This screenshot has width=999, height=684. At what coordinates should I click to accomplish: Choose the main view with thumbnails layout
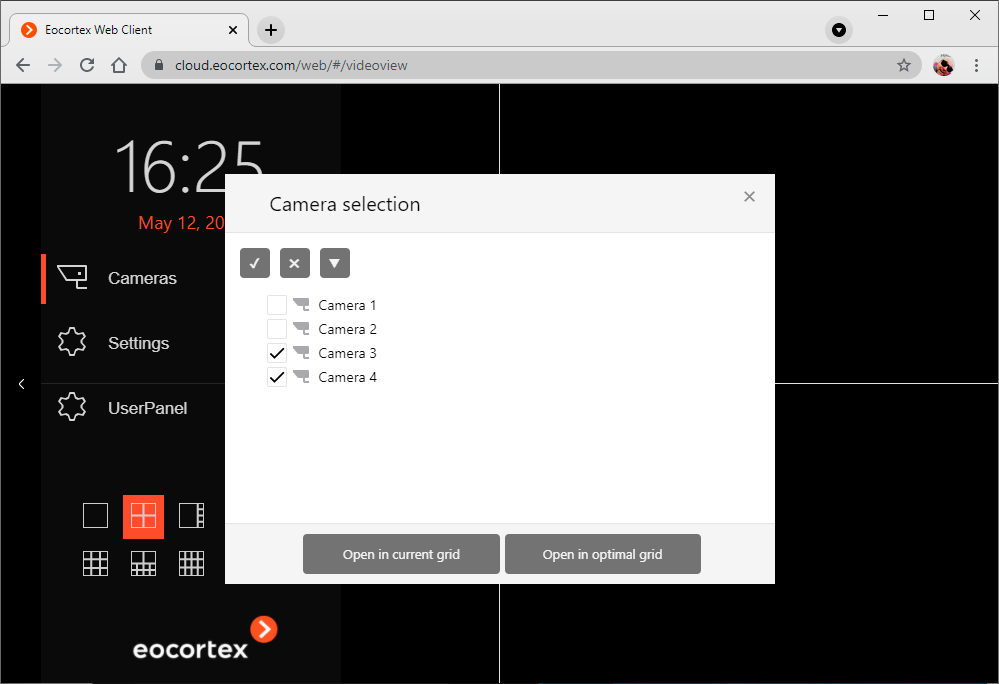[x=191, y=515]
